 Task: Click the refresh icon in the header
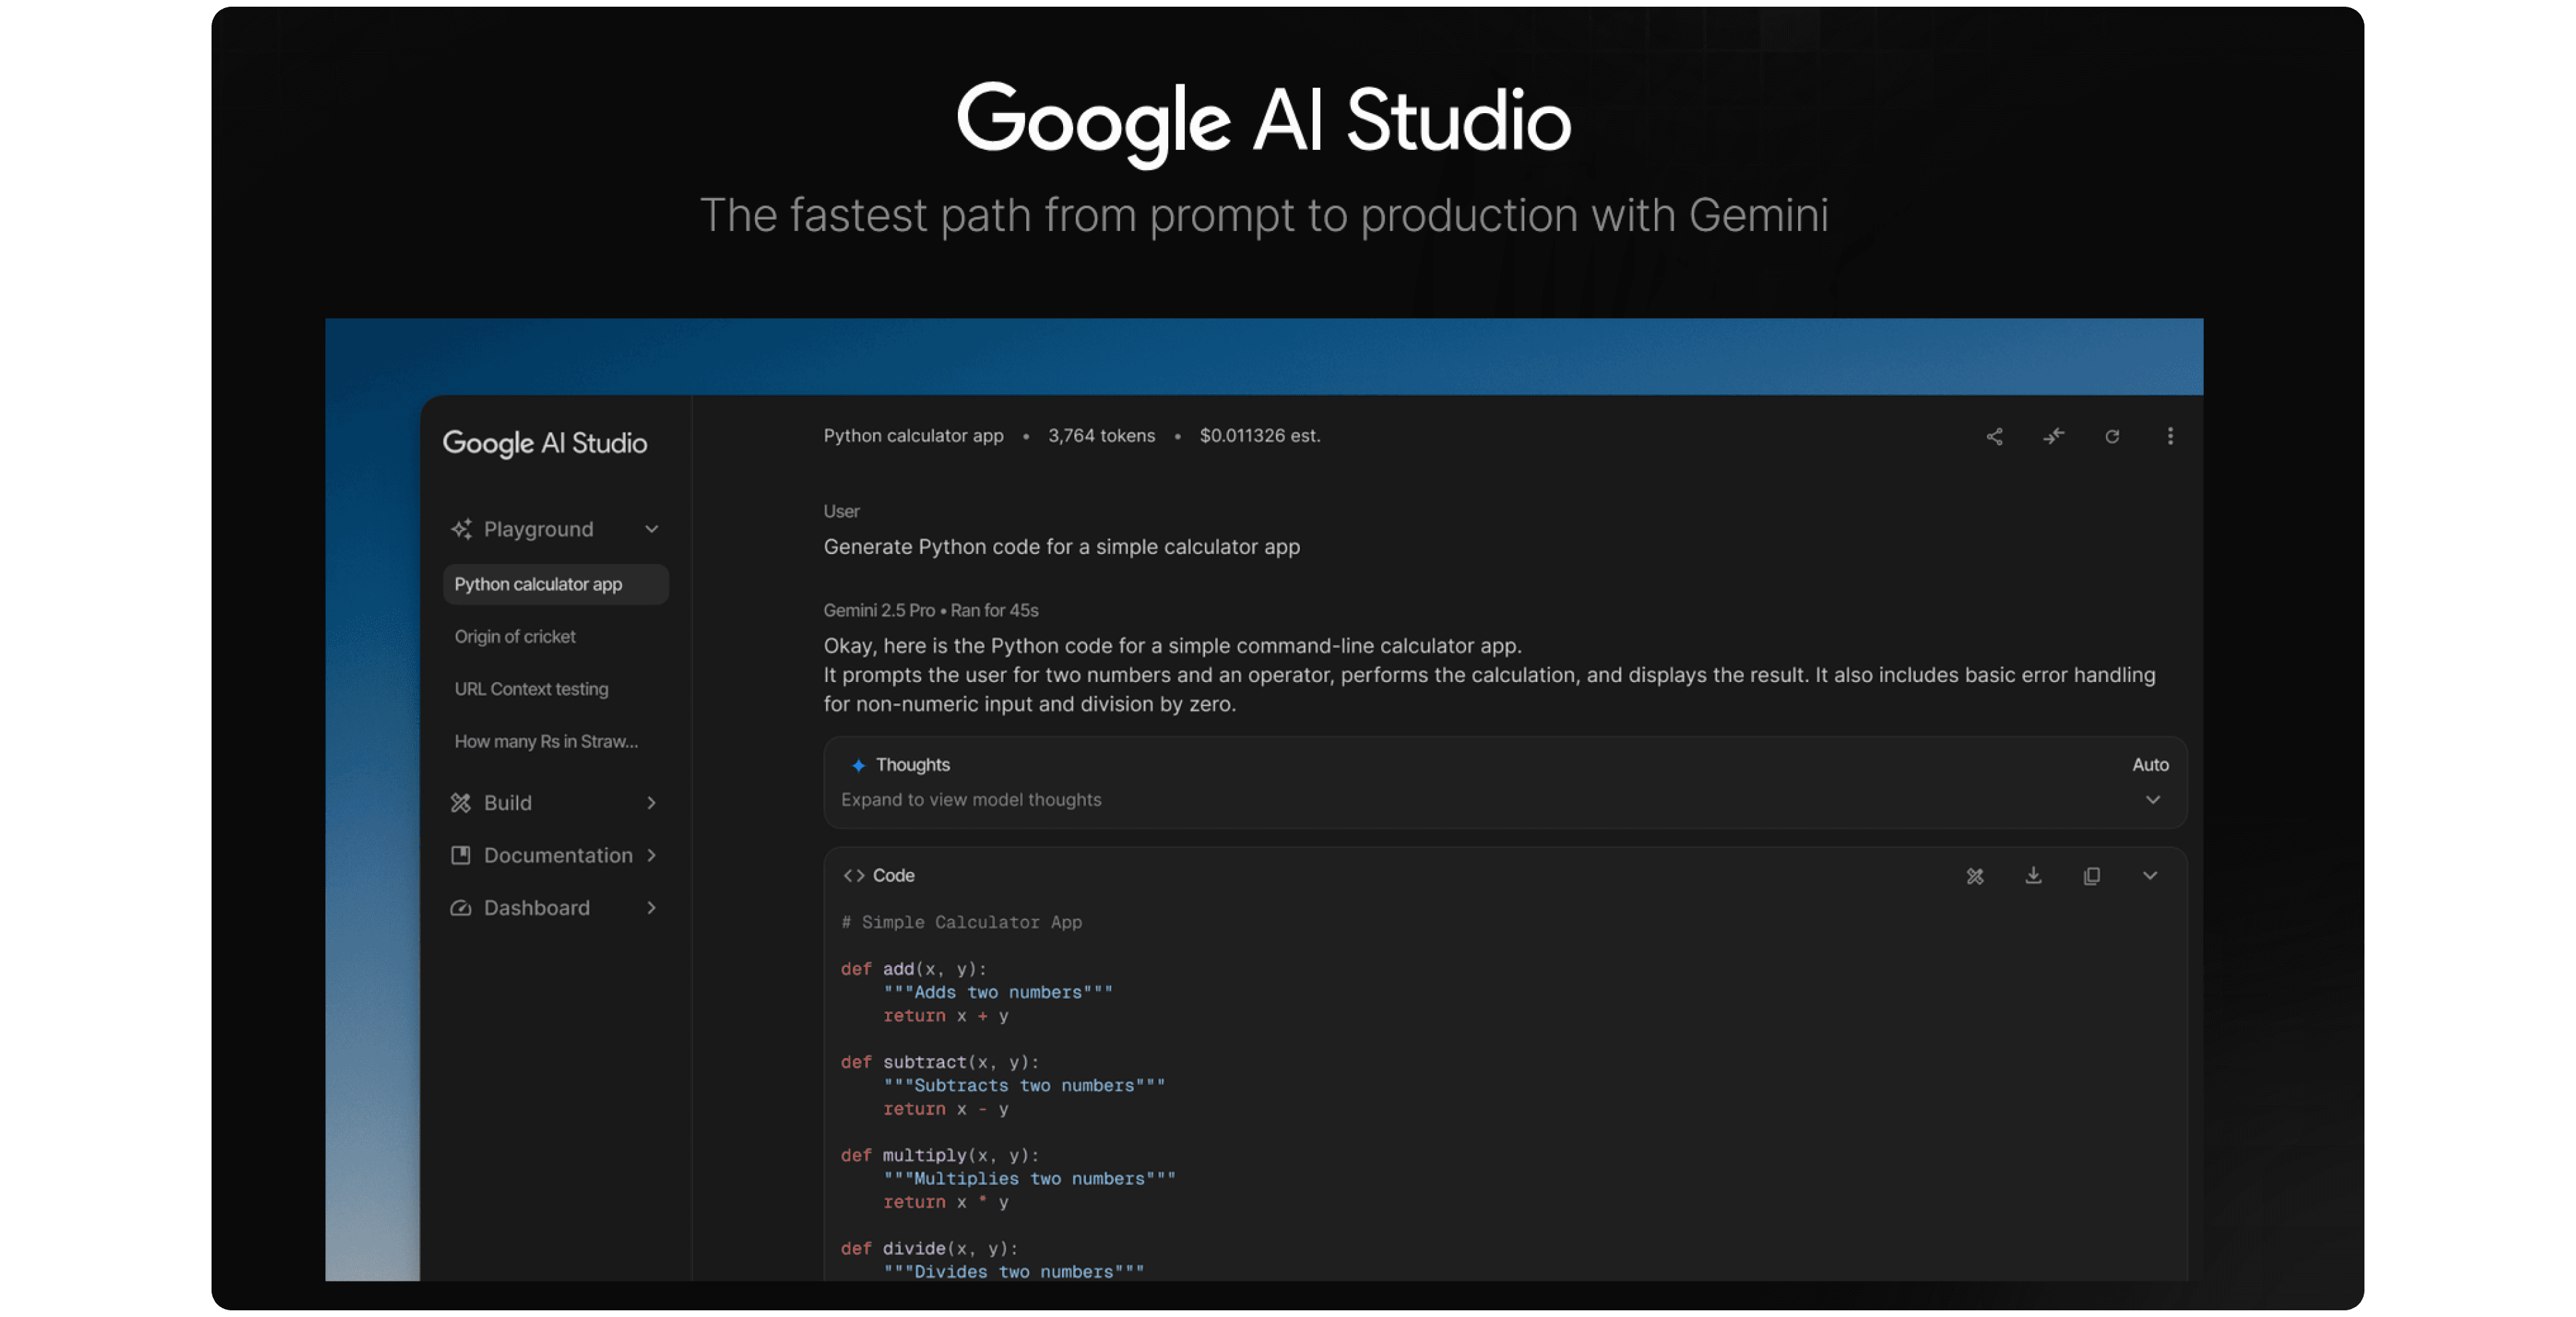2112,436
